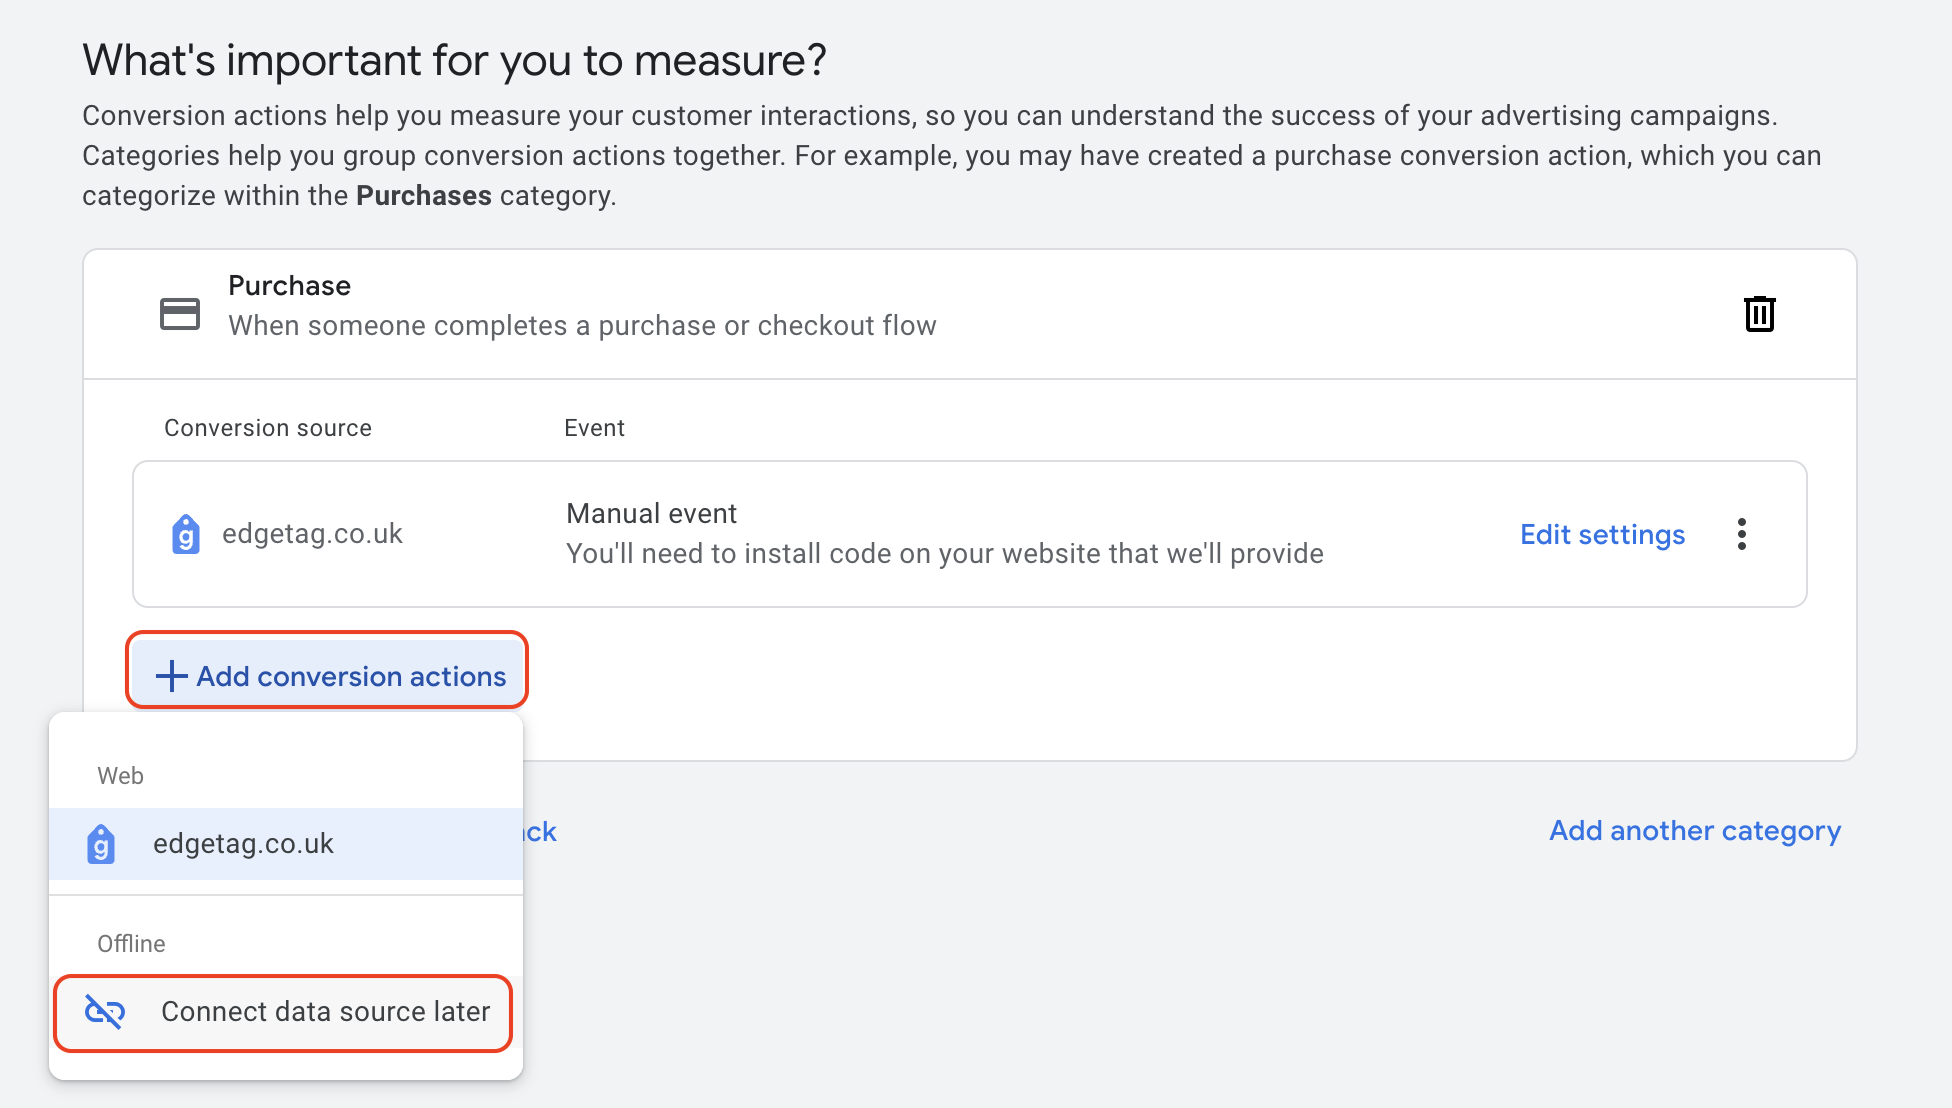Click the plus icon for adding conversions

coord(172,676)
